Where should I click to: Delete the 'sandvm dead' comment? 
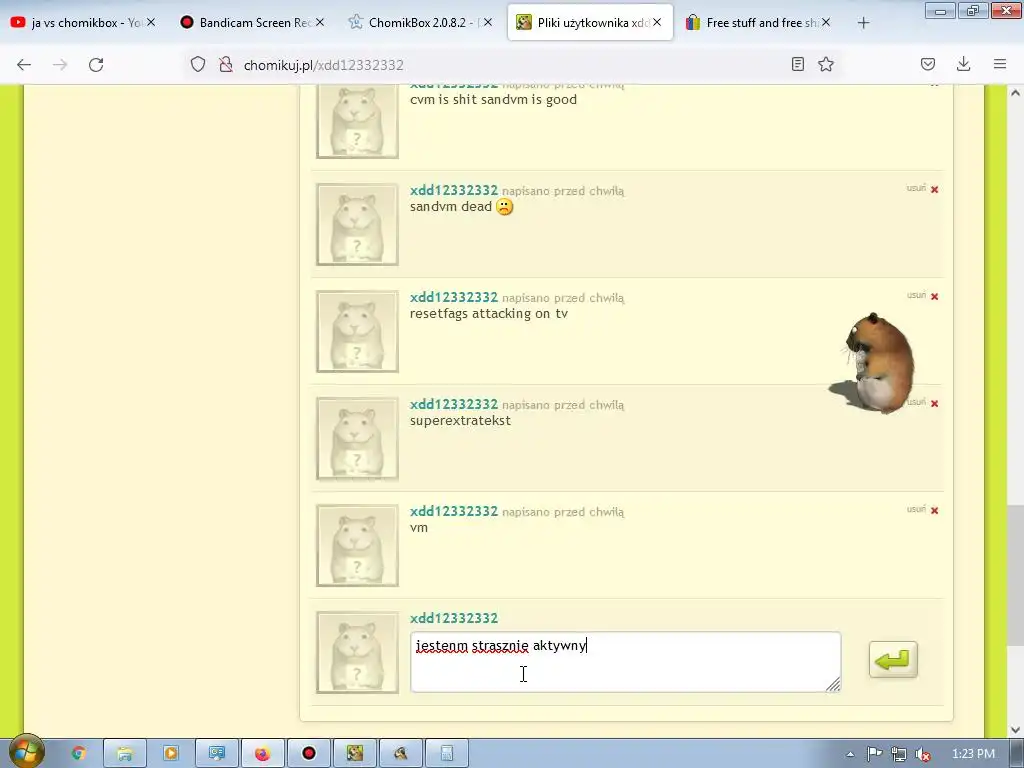tap(935, 189)
